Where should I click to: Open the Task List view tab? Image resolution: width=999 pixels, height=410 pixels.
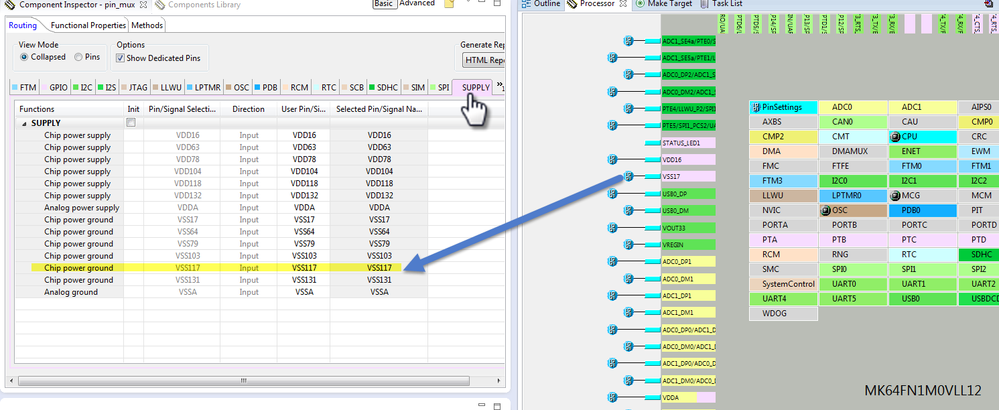[x=721, y=4]
